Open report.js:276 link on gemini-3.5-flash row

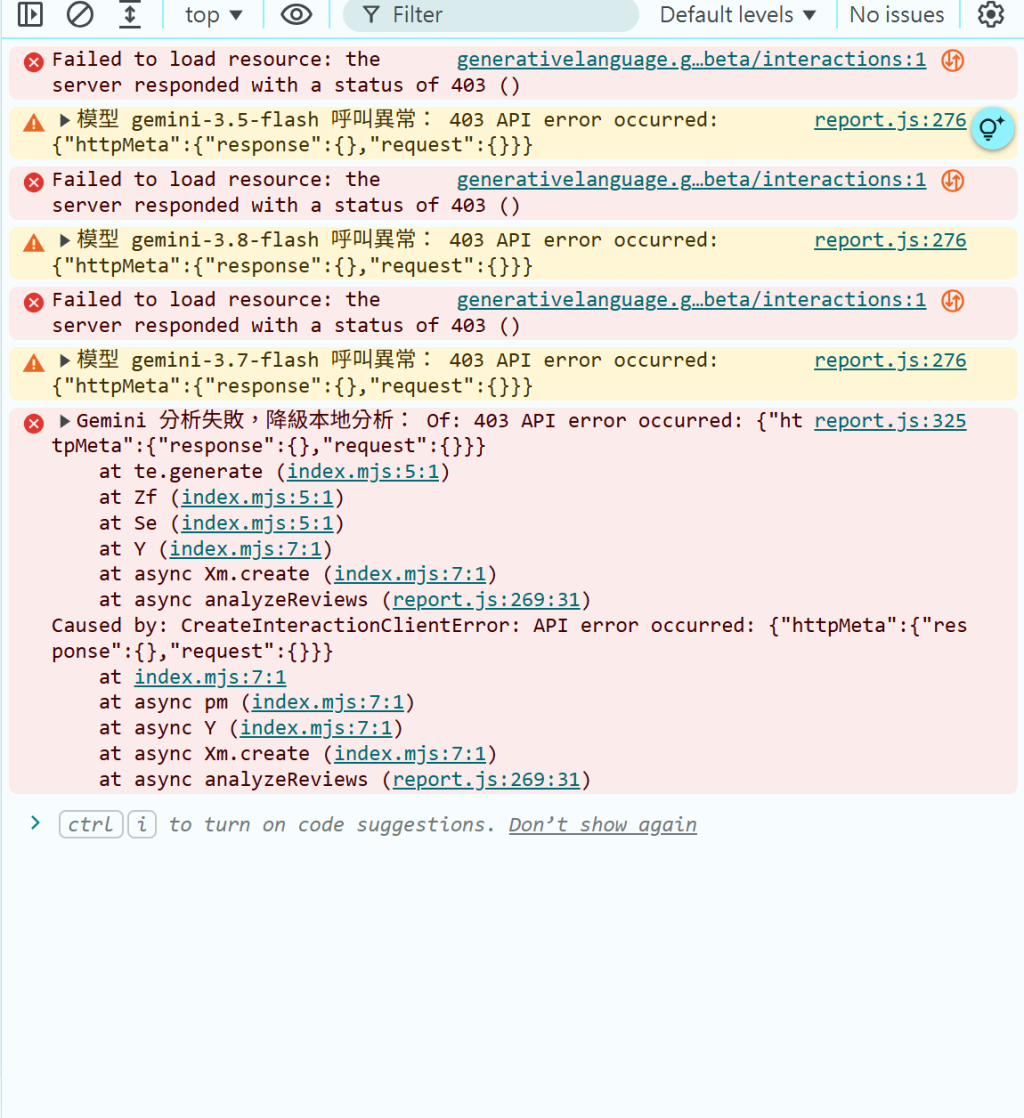[890, 120]
